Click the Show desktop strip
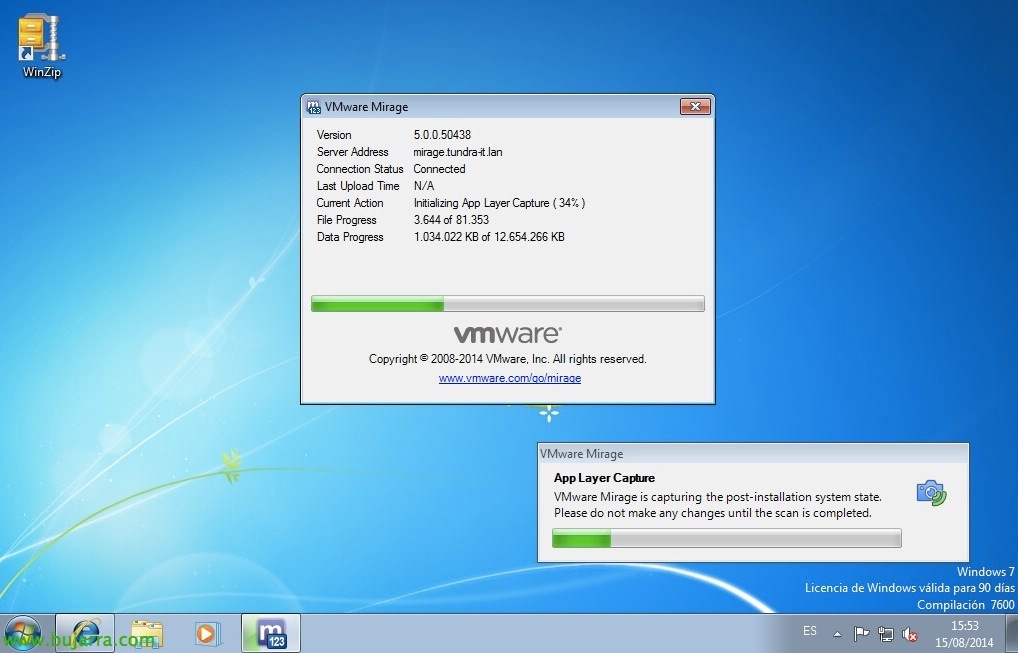1018x653 pixels. click(1012, 634)
